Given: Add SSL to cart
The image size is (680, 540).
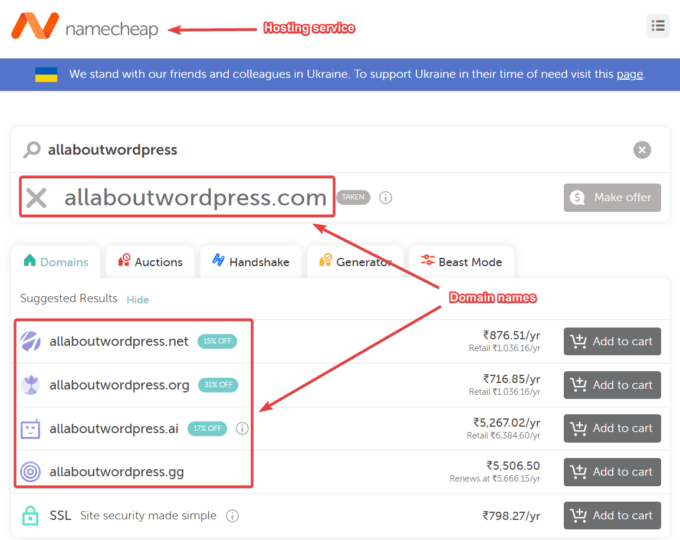Looking at the screenshot, I should coord(612,515).
